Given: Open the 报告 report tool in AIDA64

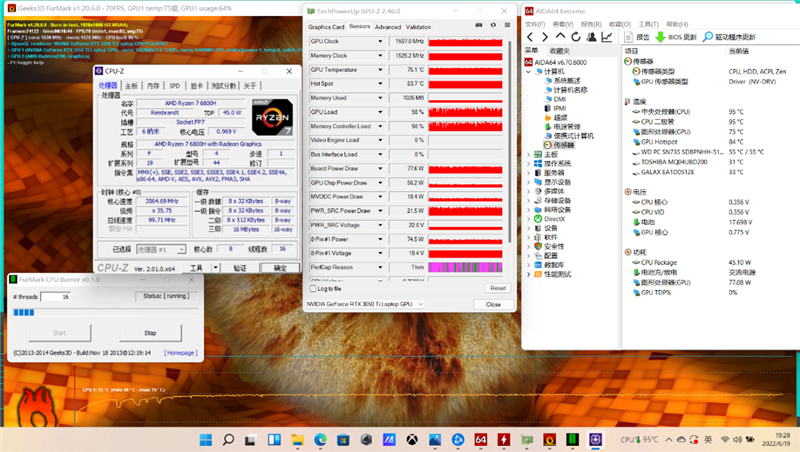Looking at the screenshot, I should (x=637, y=37).
